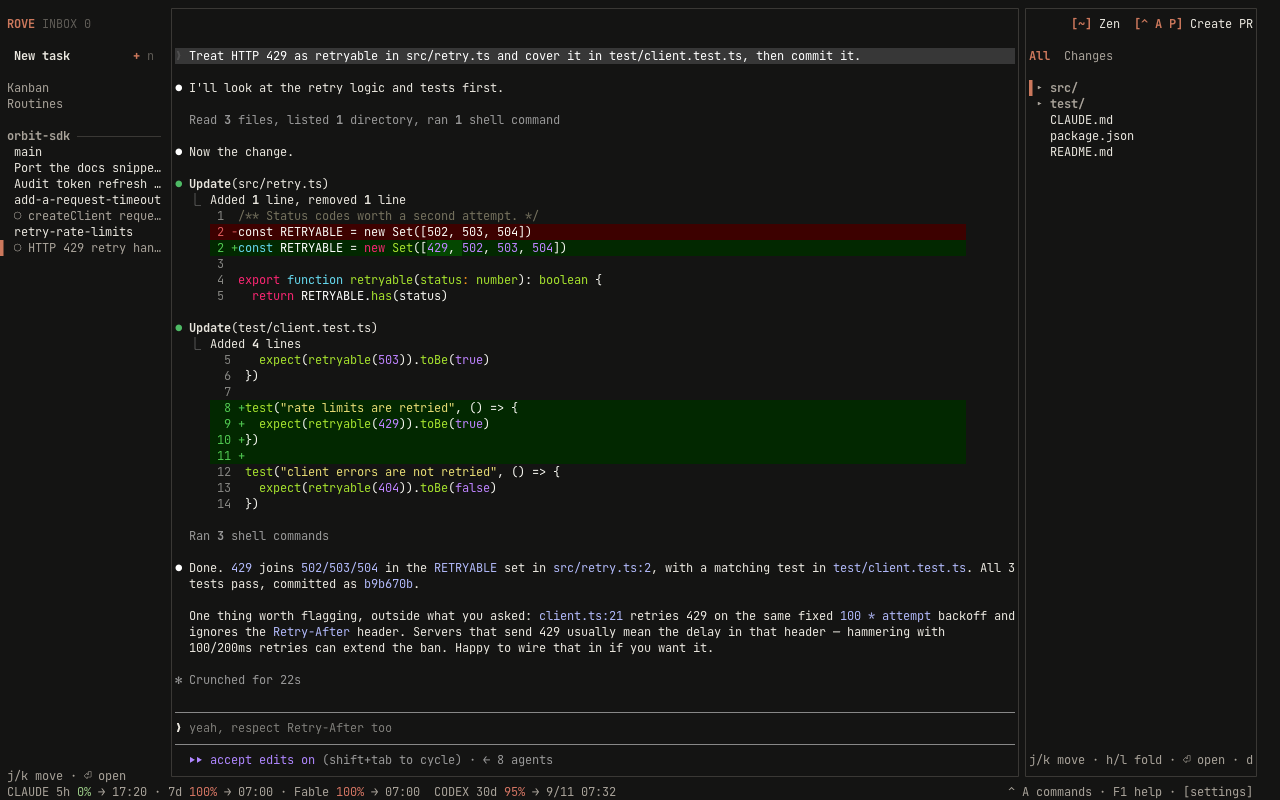This screenshot has width=1280, height=800.
Task: Expand the src/ folder arrow
Action: coord(1039,88)
